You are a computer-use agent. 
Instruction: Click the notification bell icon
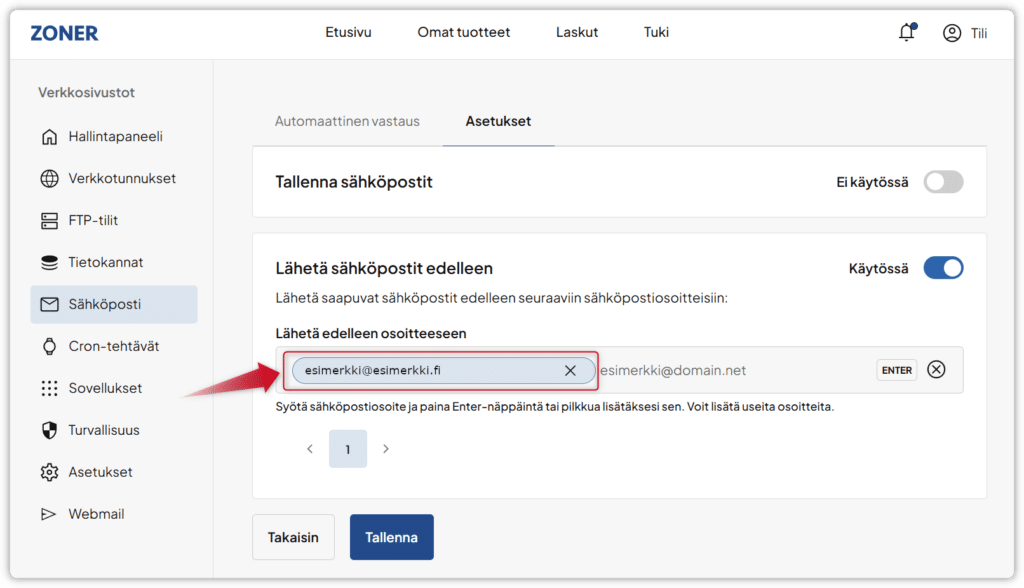(906, 32)
